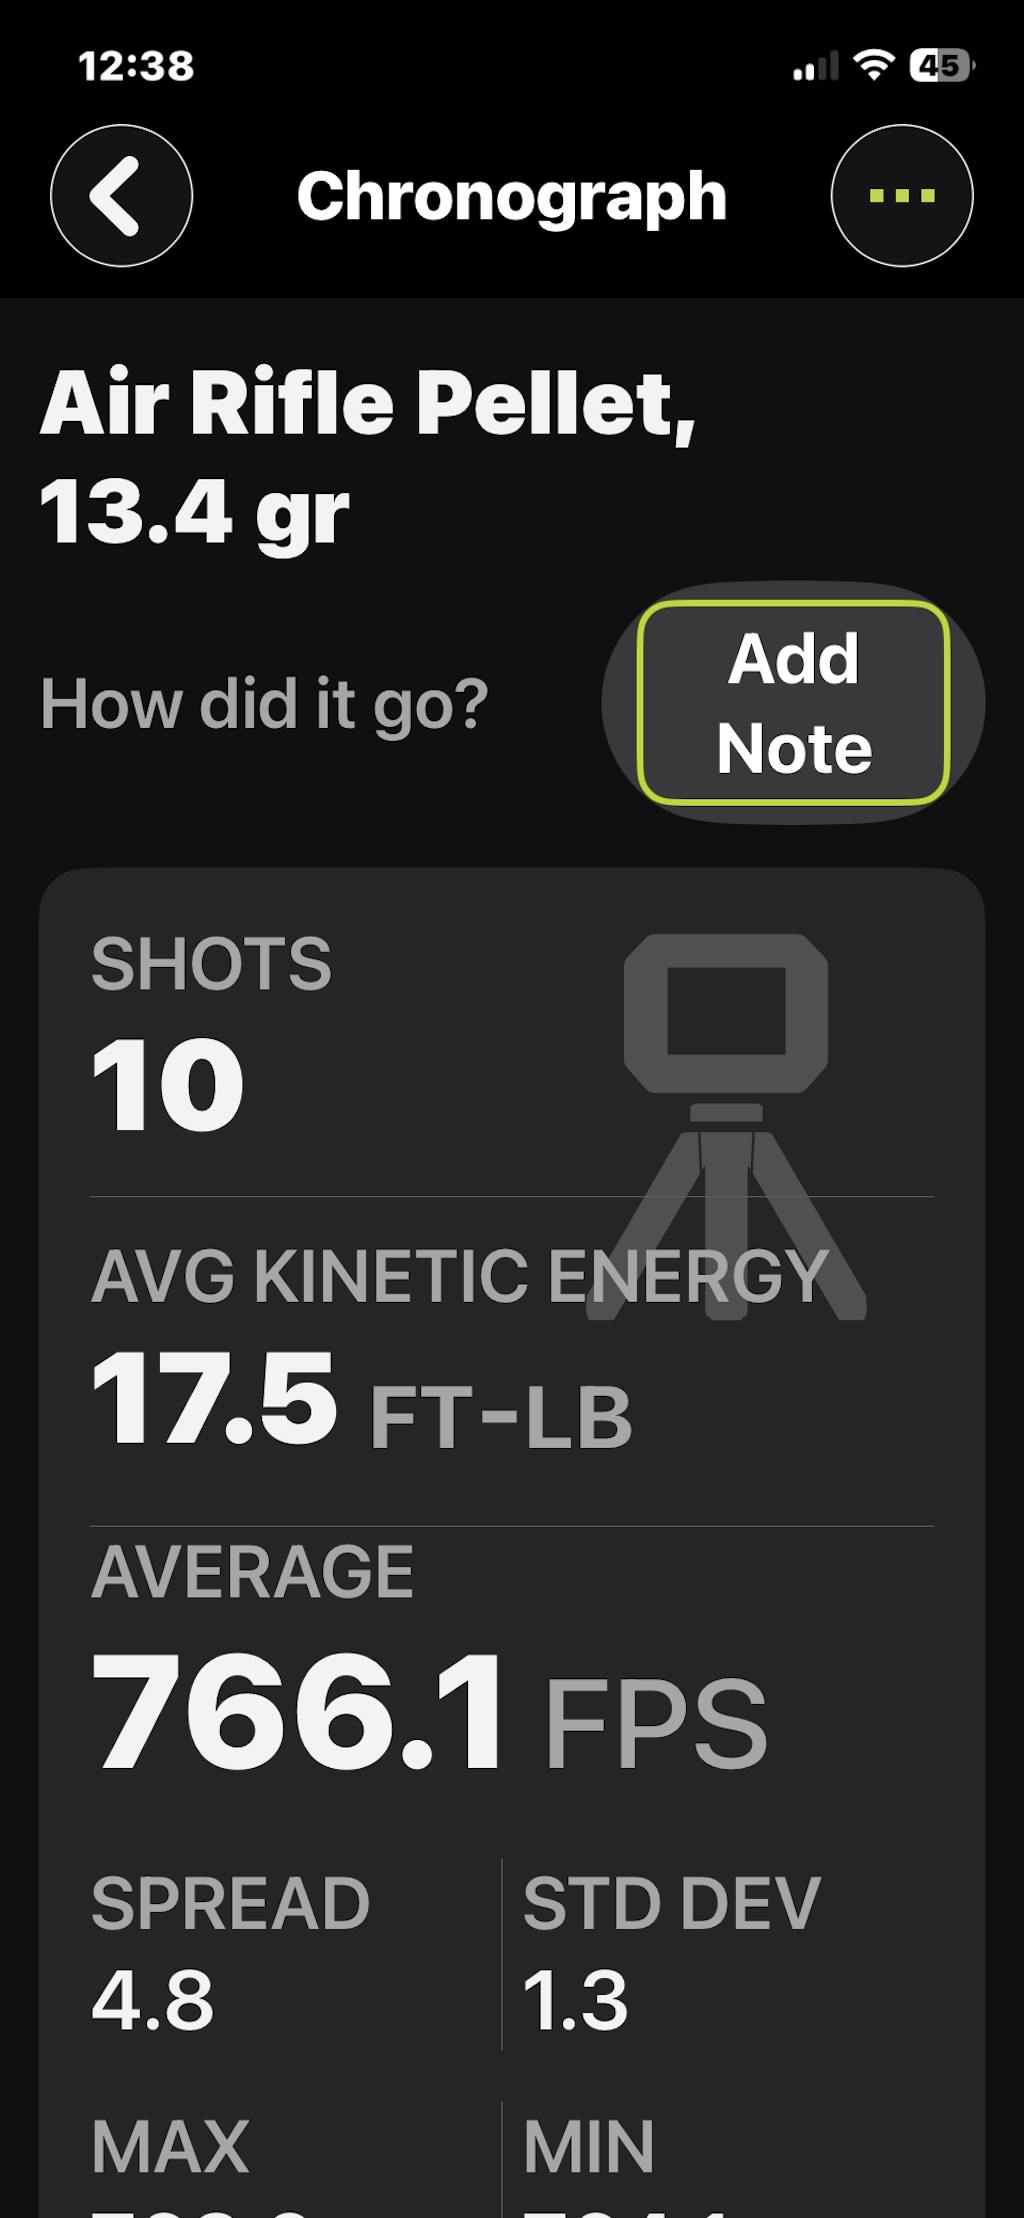Viewport: 1024px width, 2218px height.
Task: Tap the back arrow button
Action: [x=121, y=196]
